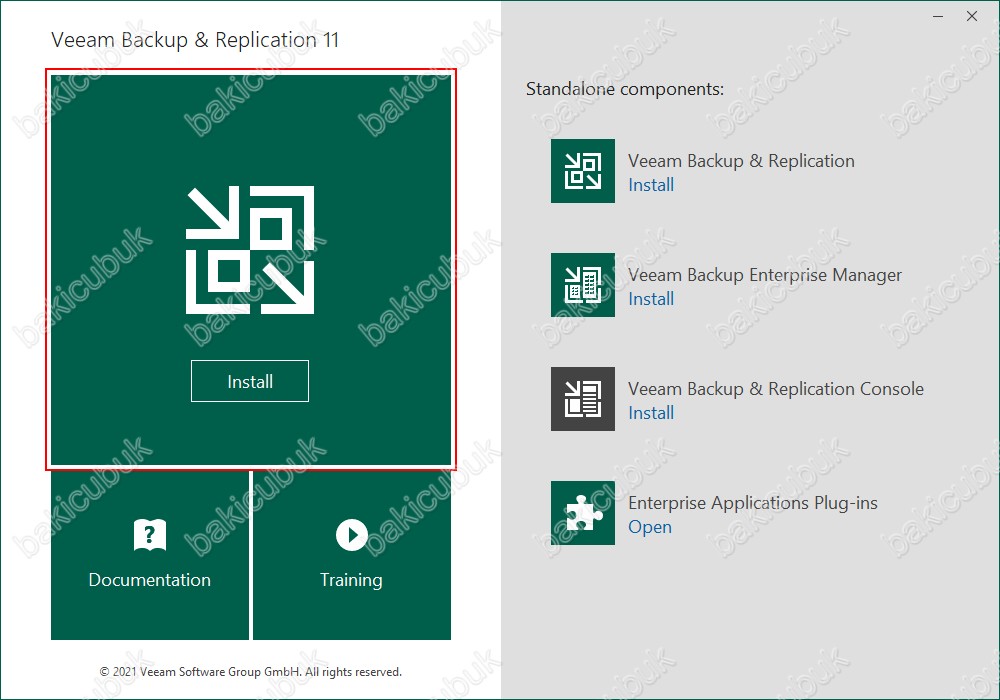Click the 'Veeam Backup Enterprise Manager' title text

click(765, 275)
